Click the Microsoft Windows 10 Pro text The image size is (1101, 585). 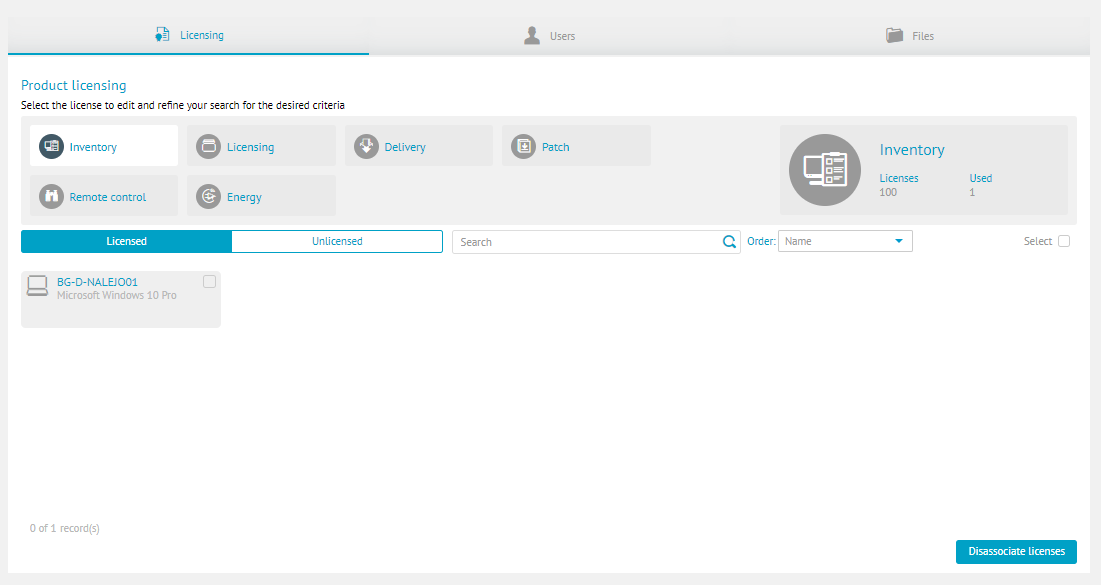[117, 295]
